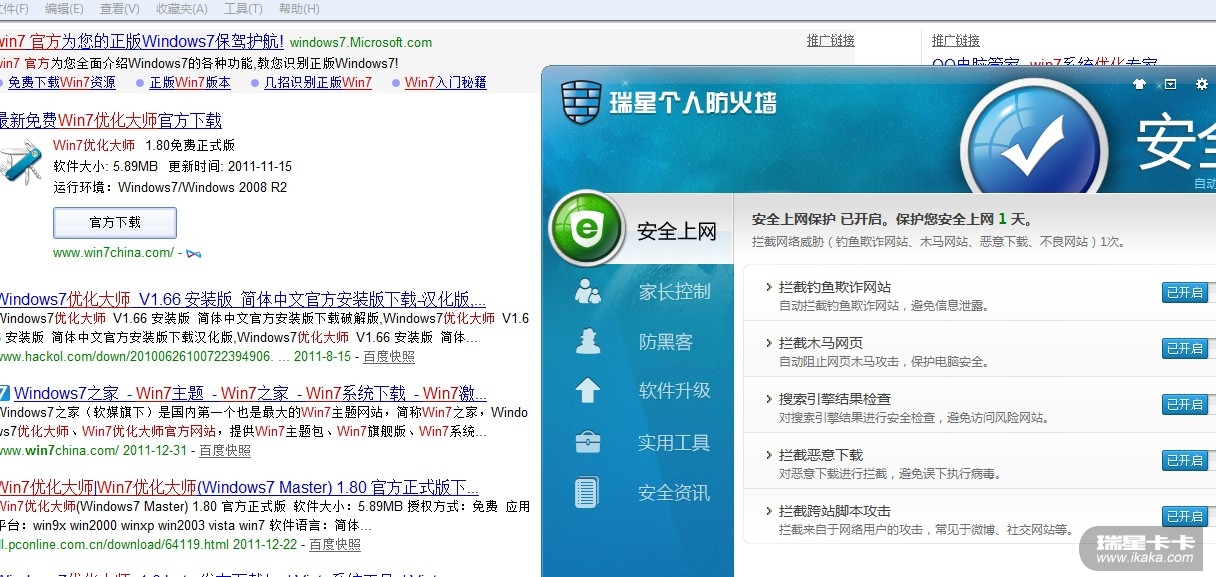Viewport: 1216px width, 577px height.
Task: Expand the 拦截跨站脚本攻击 row chevron
Action: click(768, 511)
